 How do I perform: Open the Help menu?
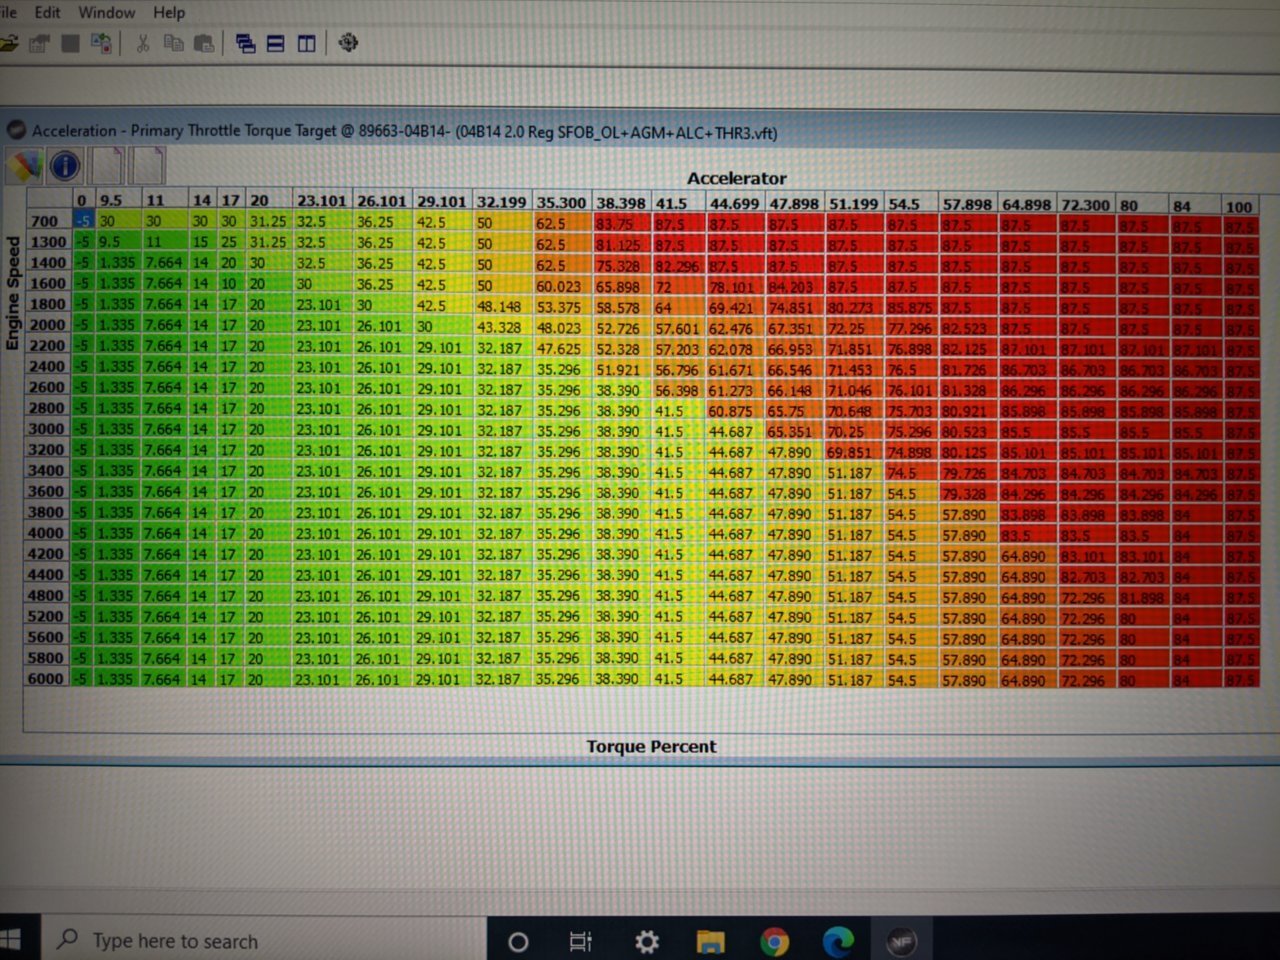pos(169,13)
